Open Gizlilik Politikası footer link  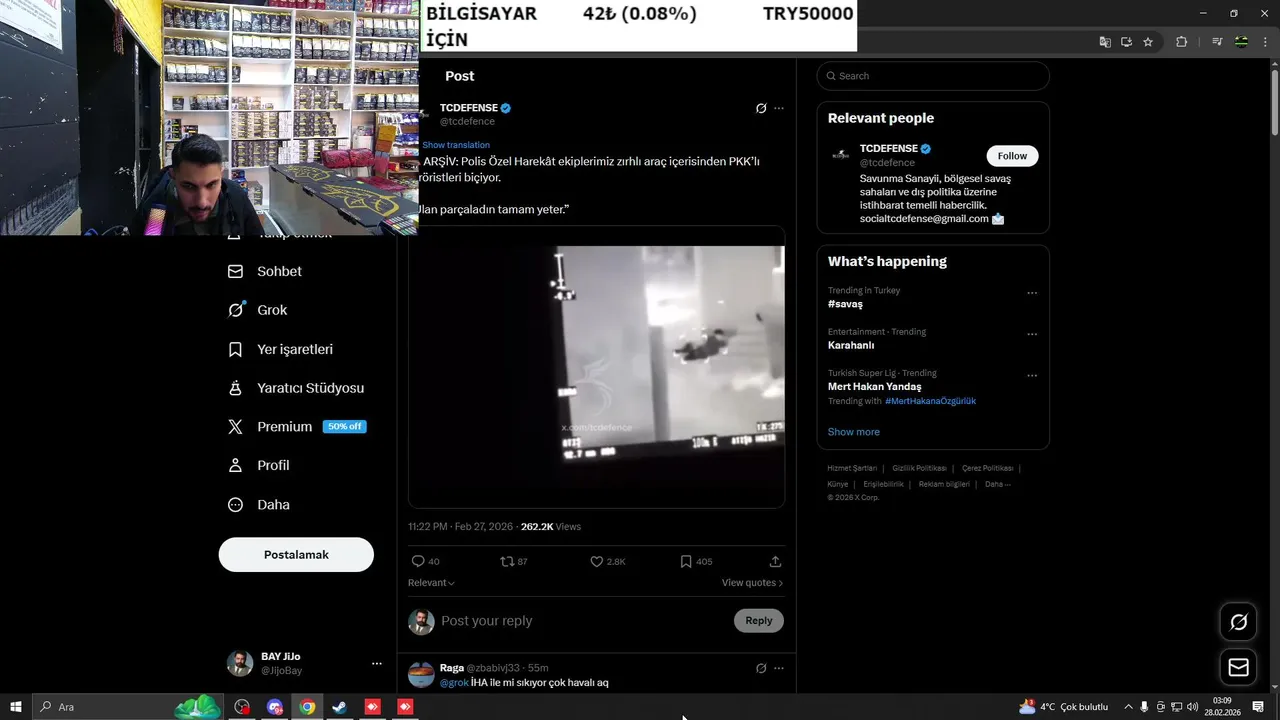tap(919, 468)
